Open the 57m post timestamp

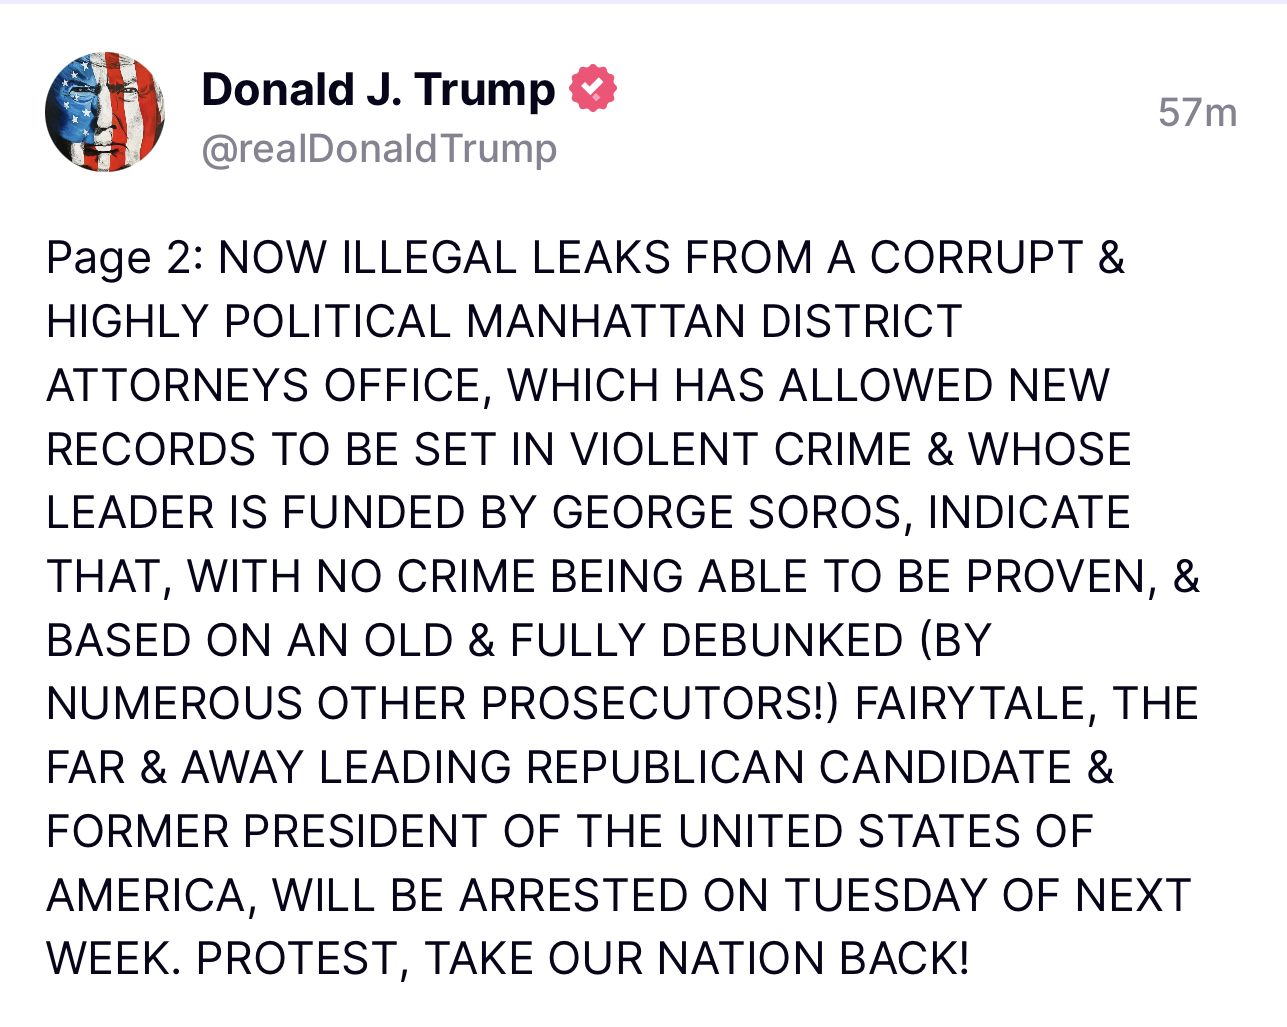click(1197, 112)
